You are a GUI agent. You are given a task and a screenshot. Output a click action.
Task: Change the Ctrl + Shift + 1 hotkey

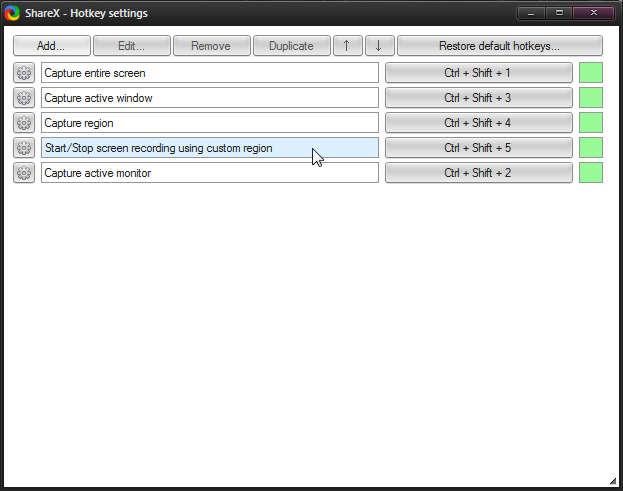pyautogui.click(x=478, y=73)
